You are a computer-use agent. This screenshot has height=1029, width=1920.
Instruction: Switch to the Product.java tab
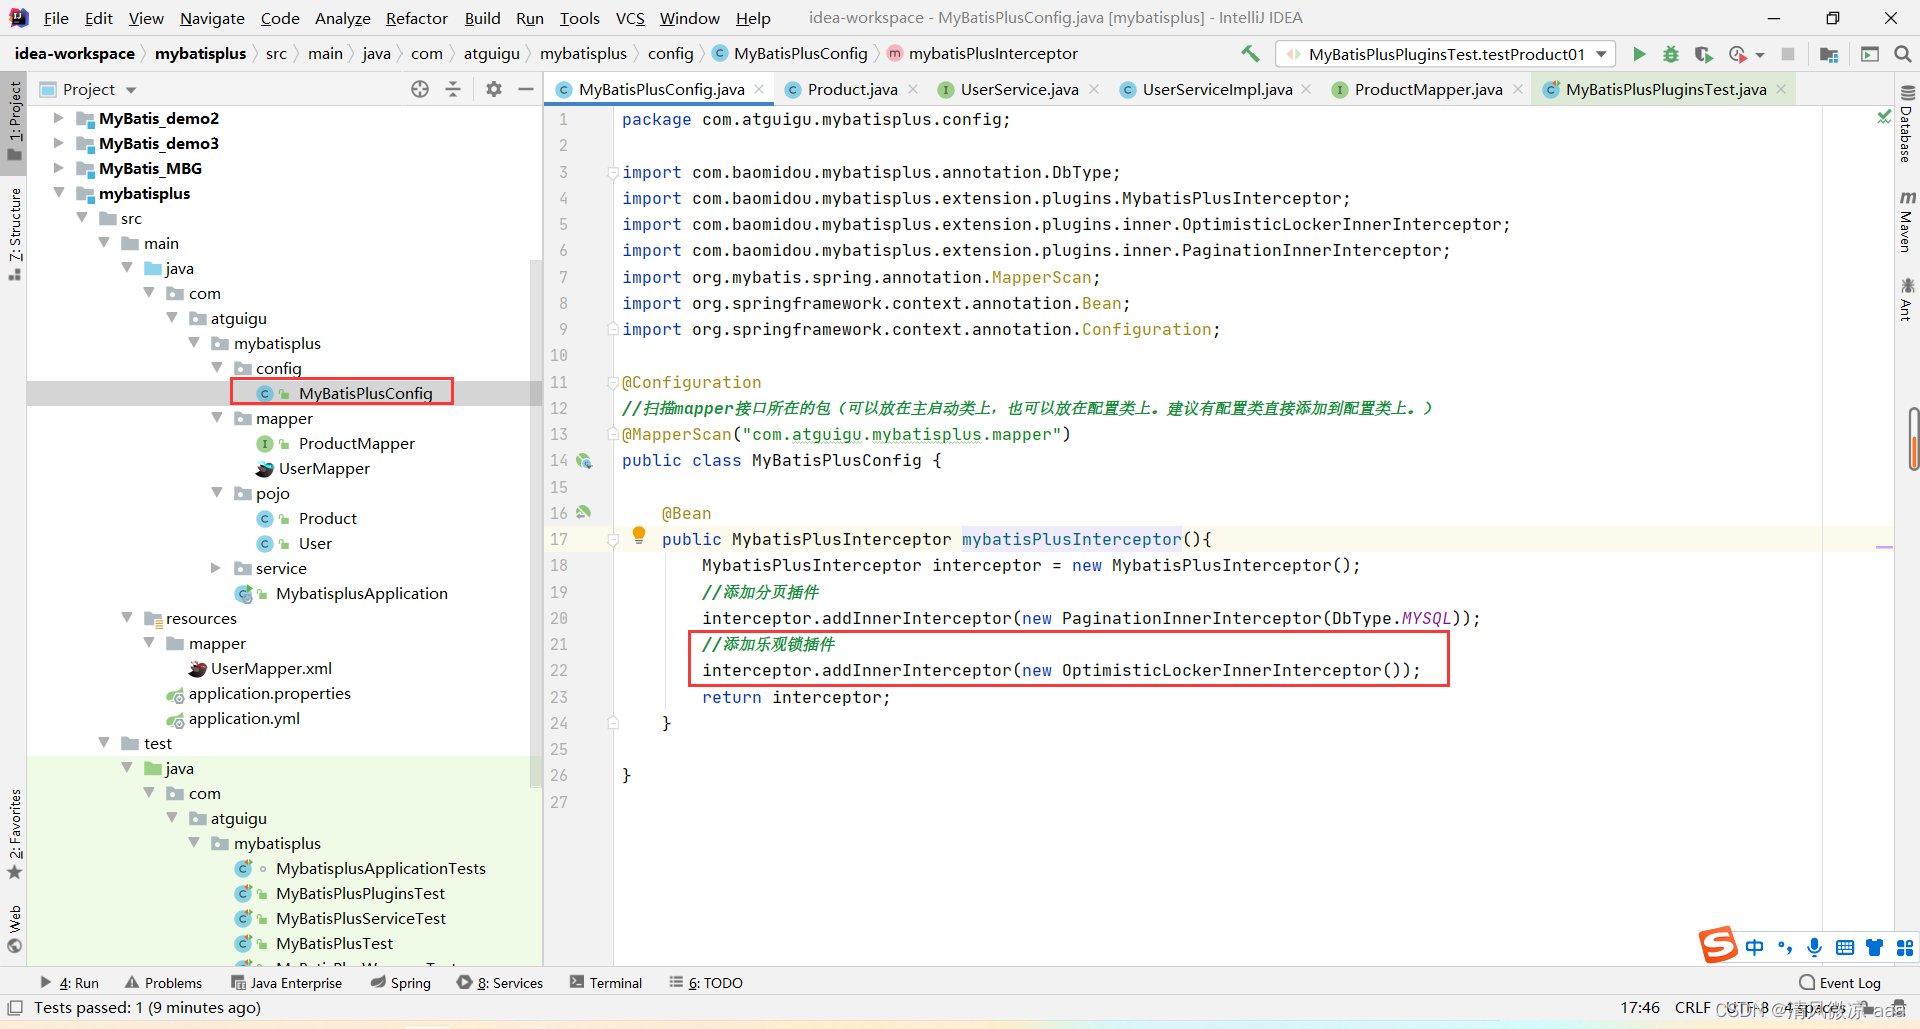point(851,90)
